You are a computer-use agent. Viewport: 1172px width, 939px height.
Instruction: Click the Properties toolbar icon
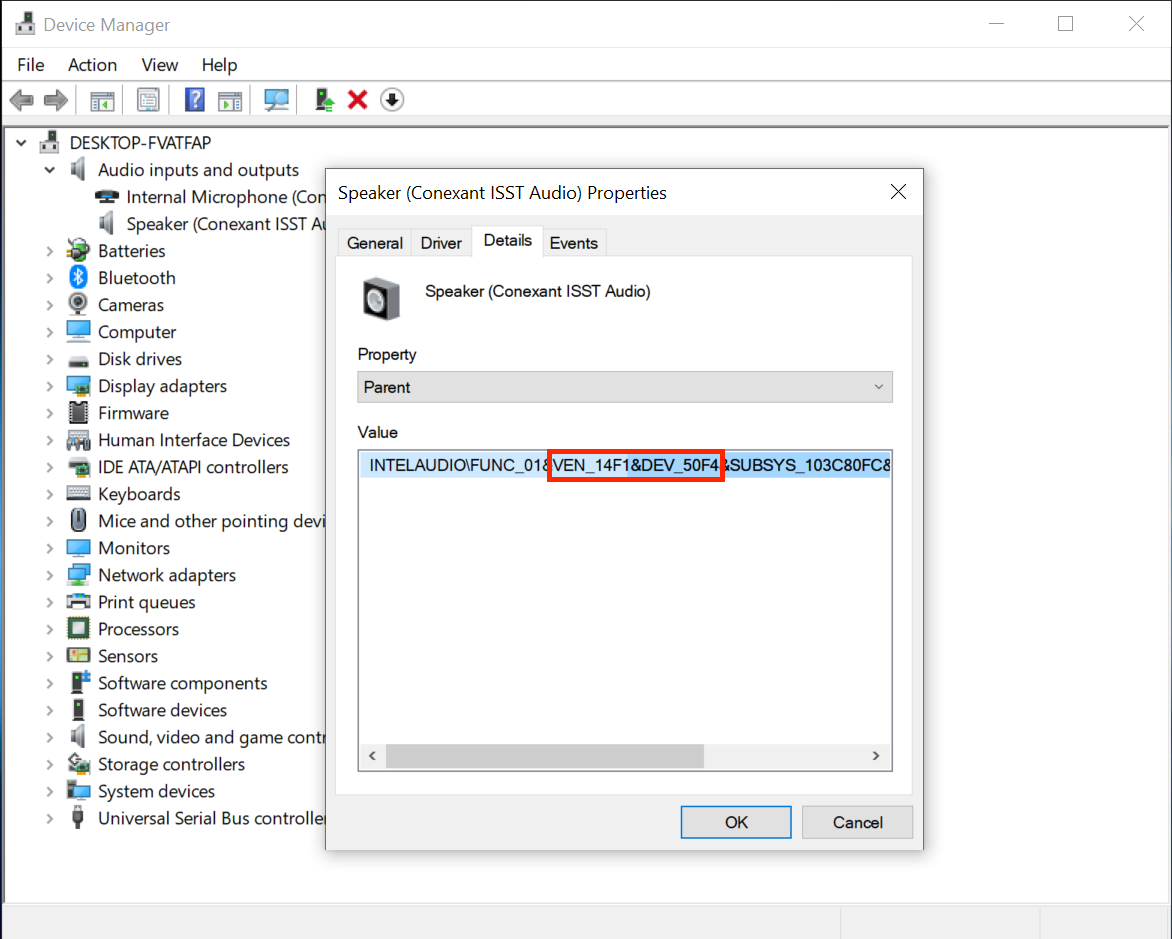pyautogui.click(x=148, y=100)
